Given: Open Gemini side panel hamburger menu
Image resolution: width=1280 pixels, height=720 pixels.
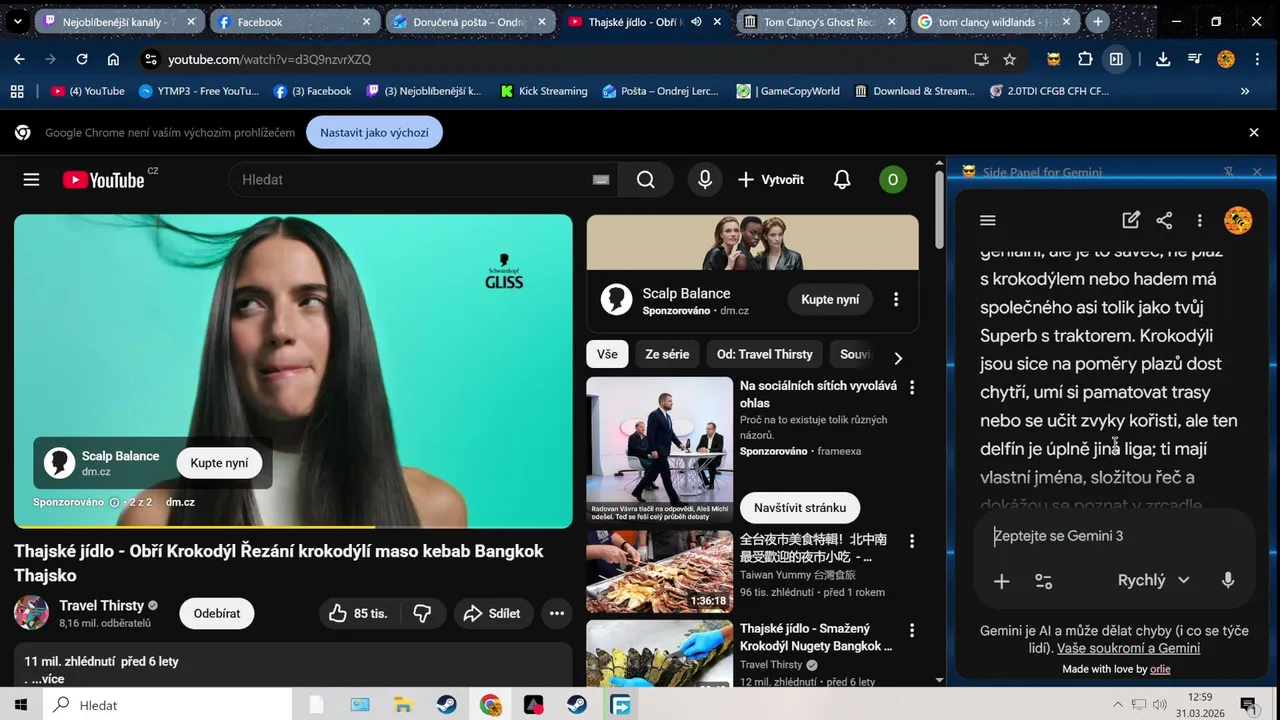Looking at the screenshot, I should (x=988, y=220).
